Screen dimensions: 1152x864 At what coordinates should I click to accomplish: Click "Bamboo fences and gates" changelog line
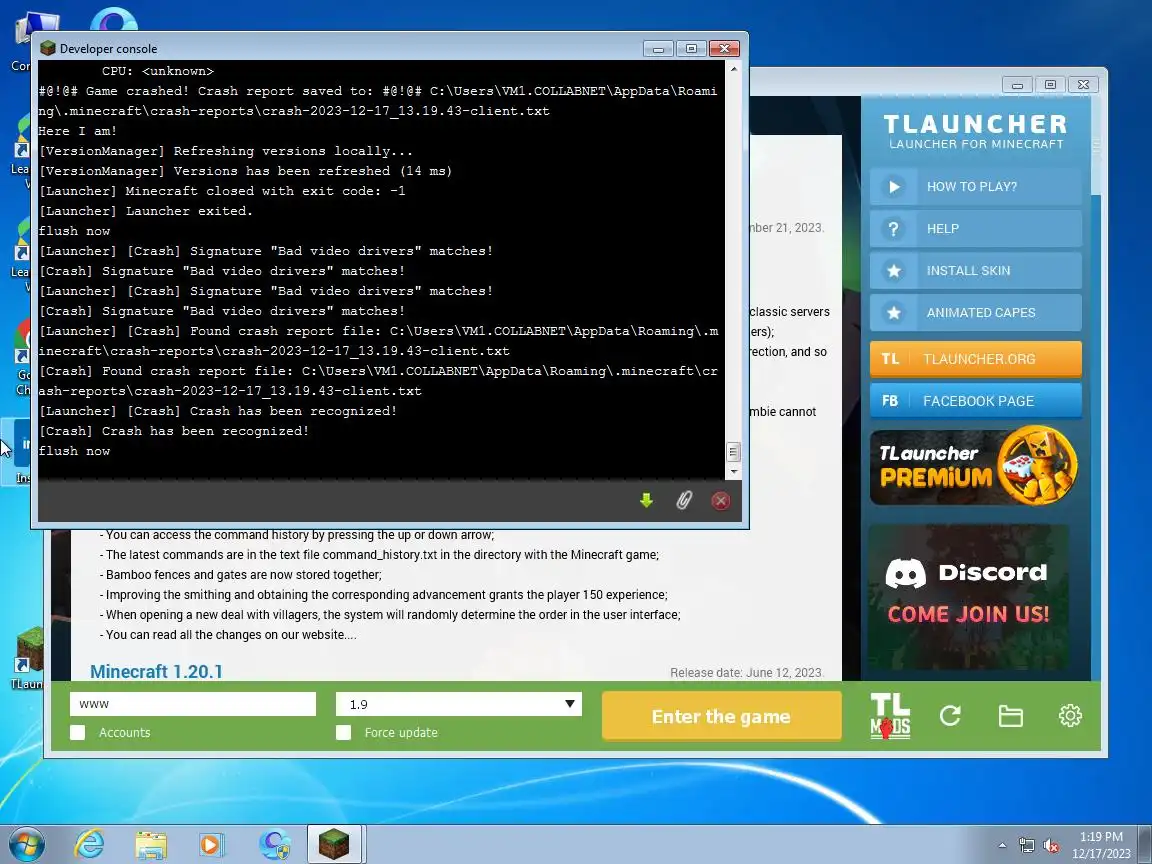coord(241,575)
